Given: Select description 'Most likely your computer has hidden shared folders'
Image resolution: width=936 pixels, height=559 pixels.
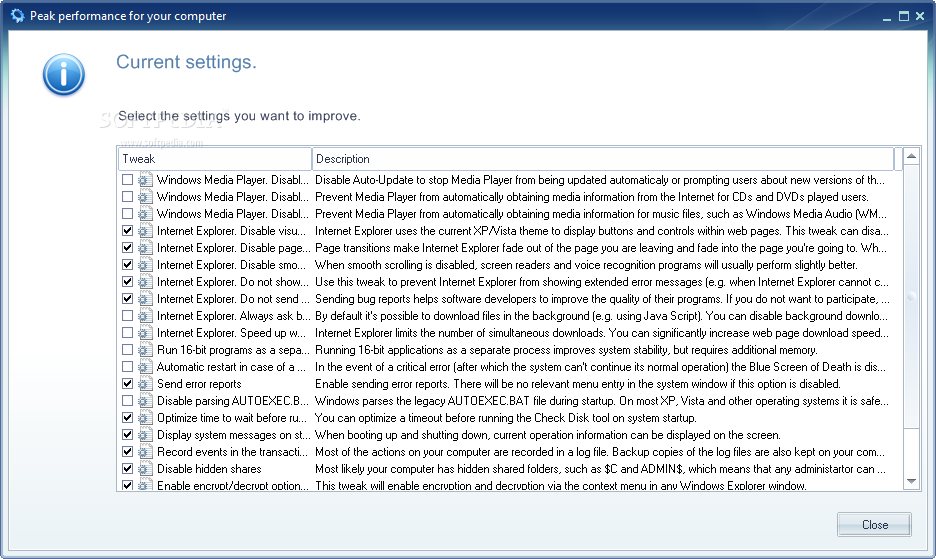Looking at the screenshot, I should point(602,469).
